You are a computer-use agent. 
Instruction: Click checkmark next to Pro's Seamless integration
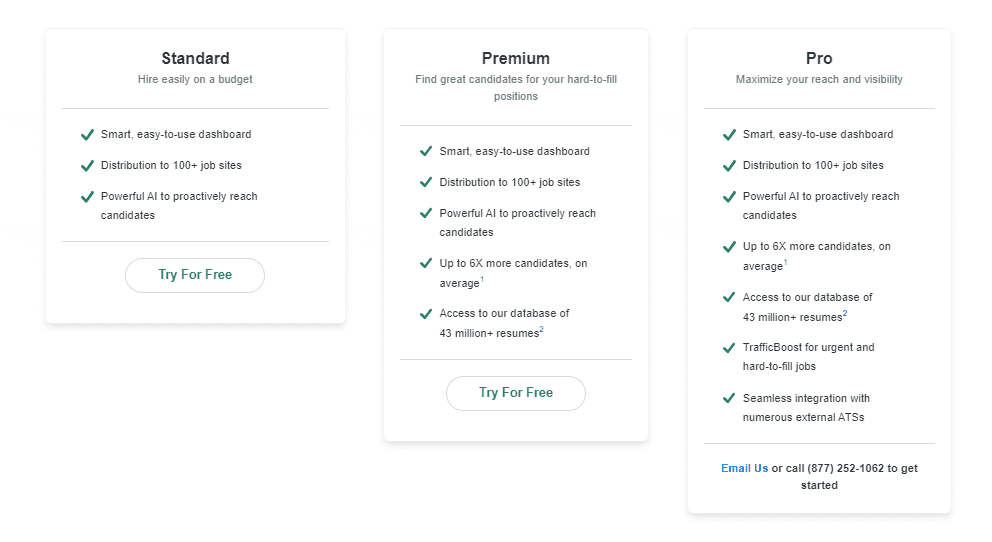pyautogui.click(x=729, y=399)
